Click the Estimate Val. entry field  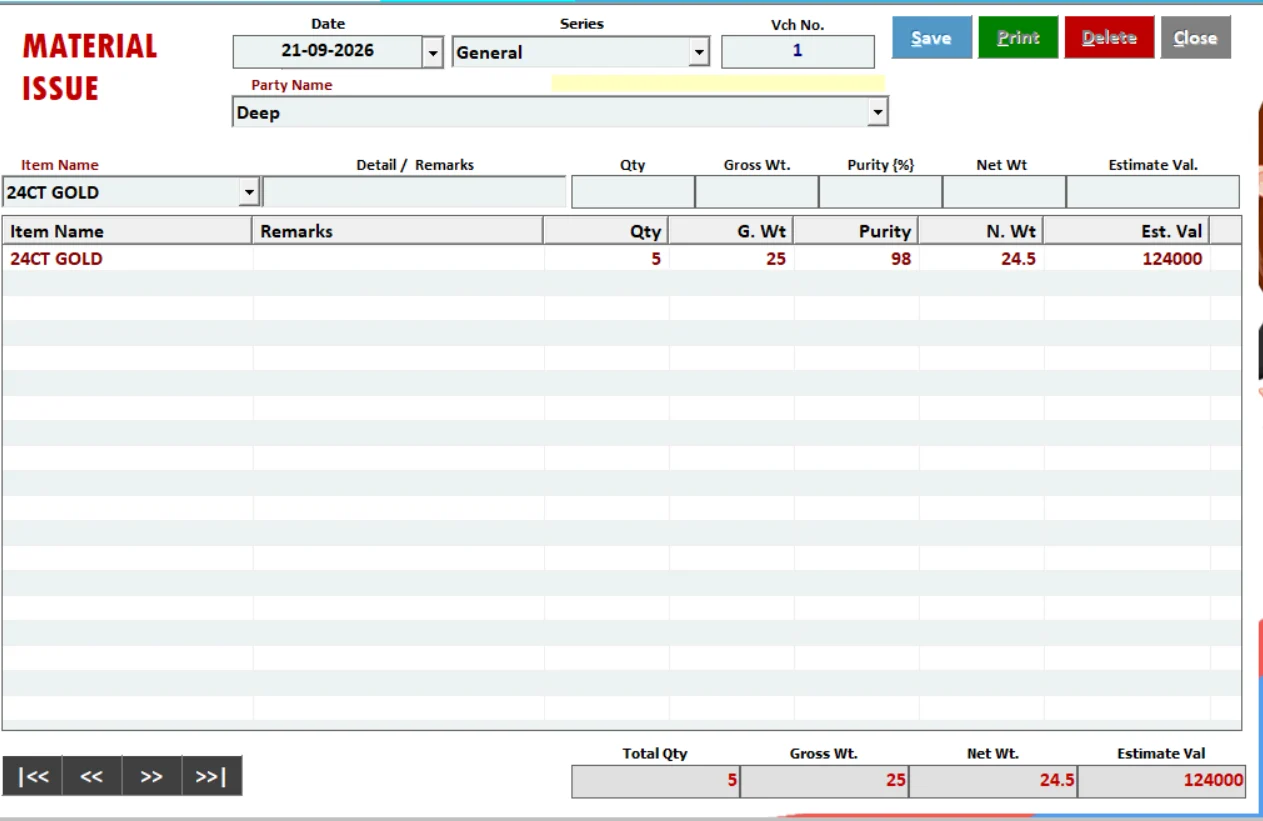(1153, 192)
